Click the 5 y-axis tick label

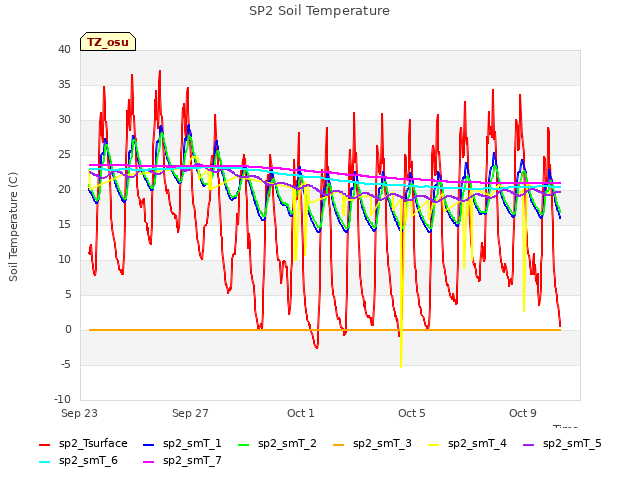[x=68, y=295]
